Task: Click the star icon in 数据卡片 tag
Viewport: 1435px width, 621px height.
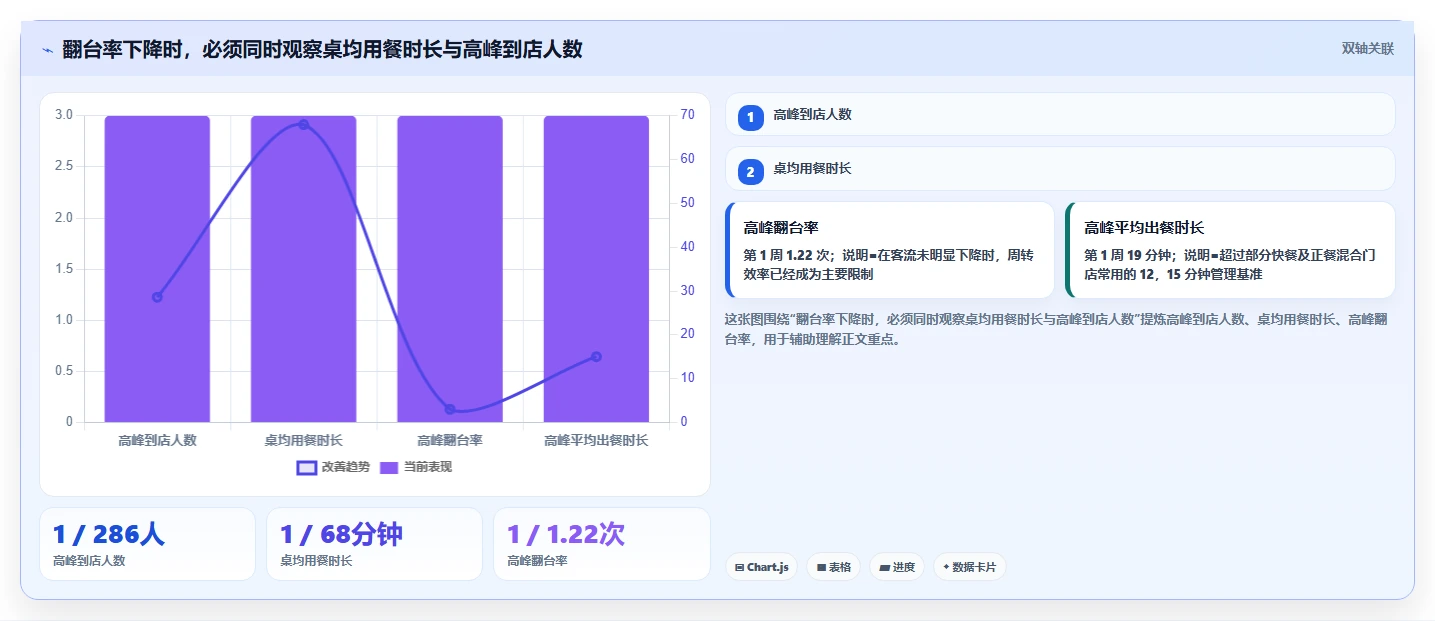Action: click(946, 567)
